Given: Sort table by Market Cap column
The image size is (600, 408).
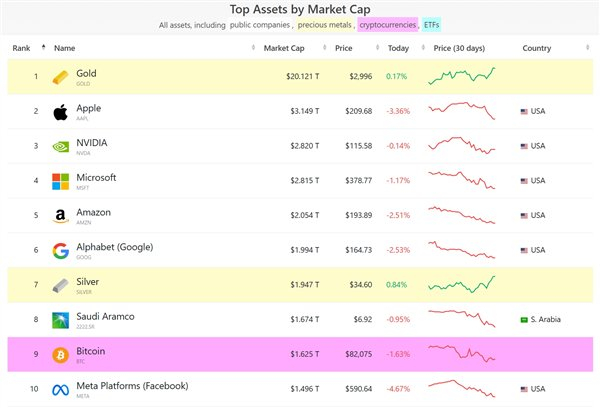Looking at the screenshot, I should tap(297, 48).
